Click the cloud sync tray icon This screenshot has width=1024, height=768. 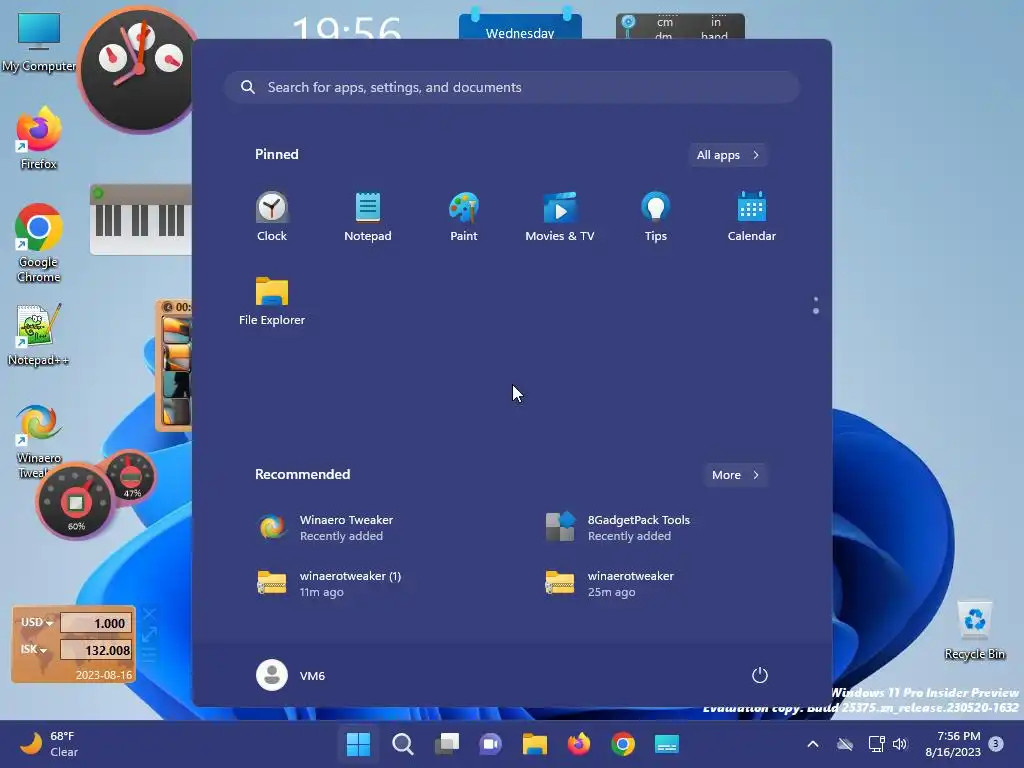click(x=845, y=744)
